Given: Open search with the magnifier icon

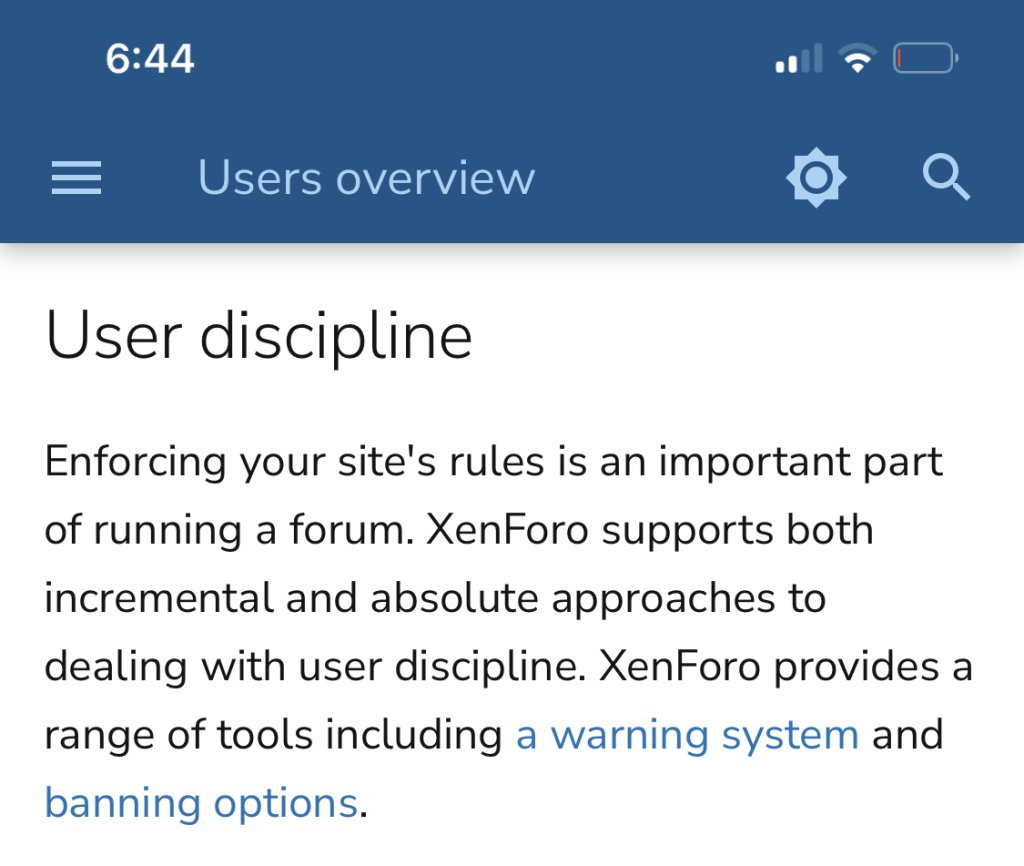Looking at the screenshot, I should (x=945, y=179).
